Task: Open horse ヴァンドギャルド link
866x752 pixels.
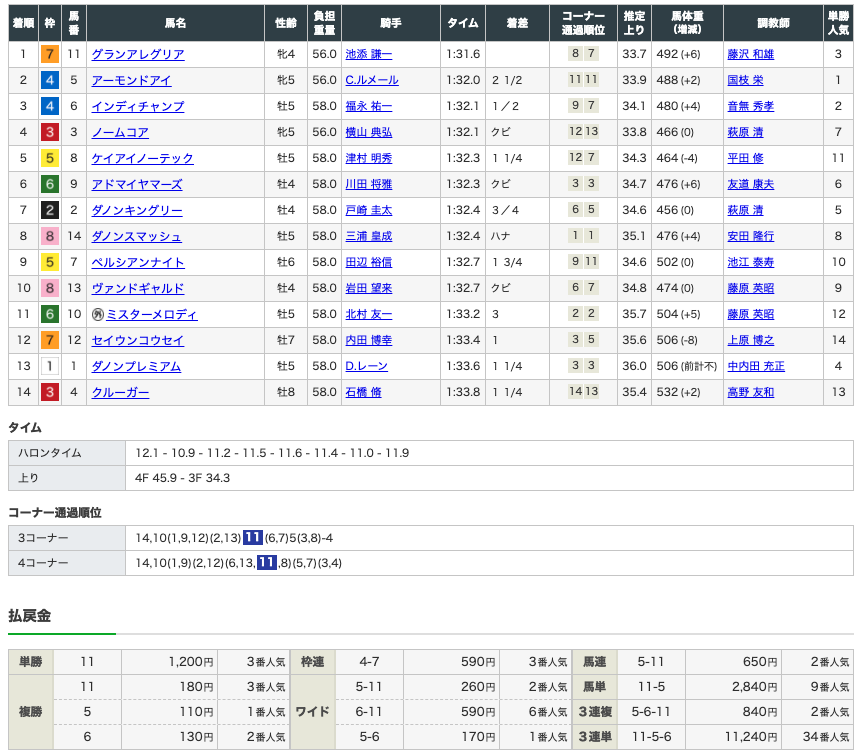Action: point(138,288)
